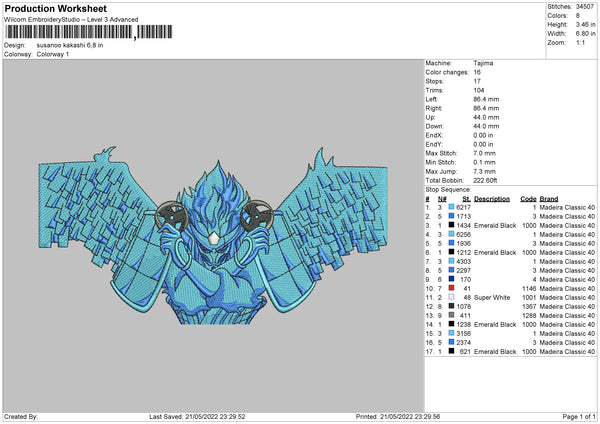Screen dimensions: 600x424
Task: Click 'Madeira Classic 40' in stop row 17
Action: tap(567, 351)
